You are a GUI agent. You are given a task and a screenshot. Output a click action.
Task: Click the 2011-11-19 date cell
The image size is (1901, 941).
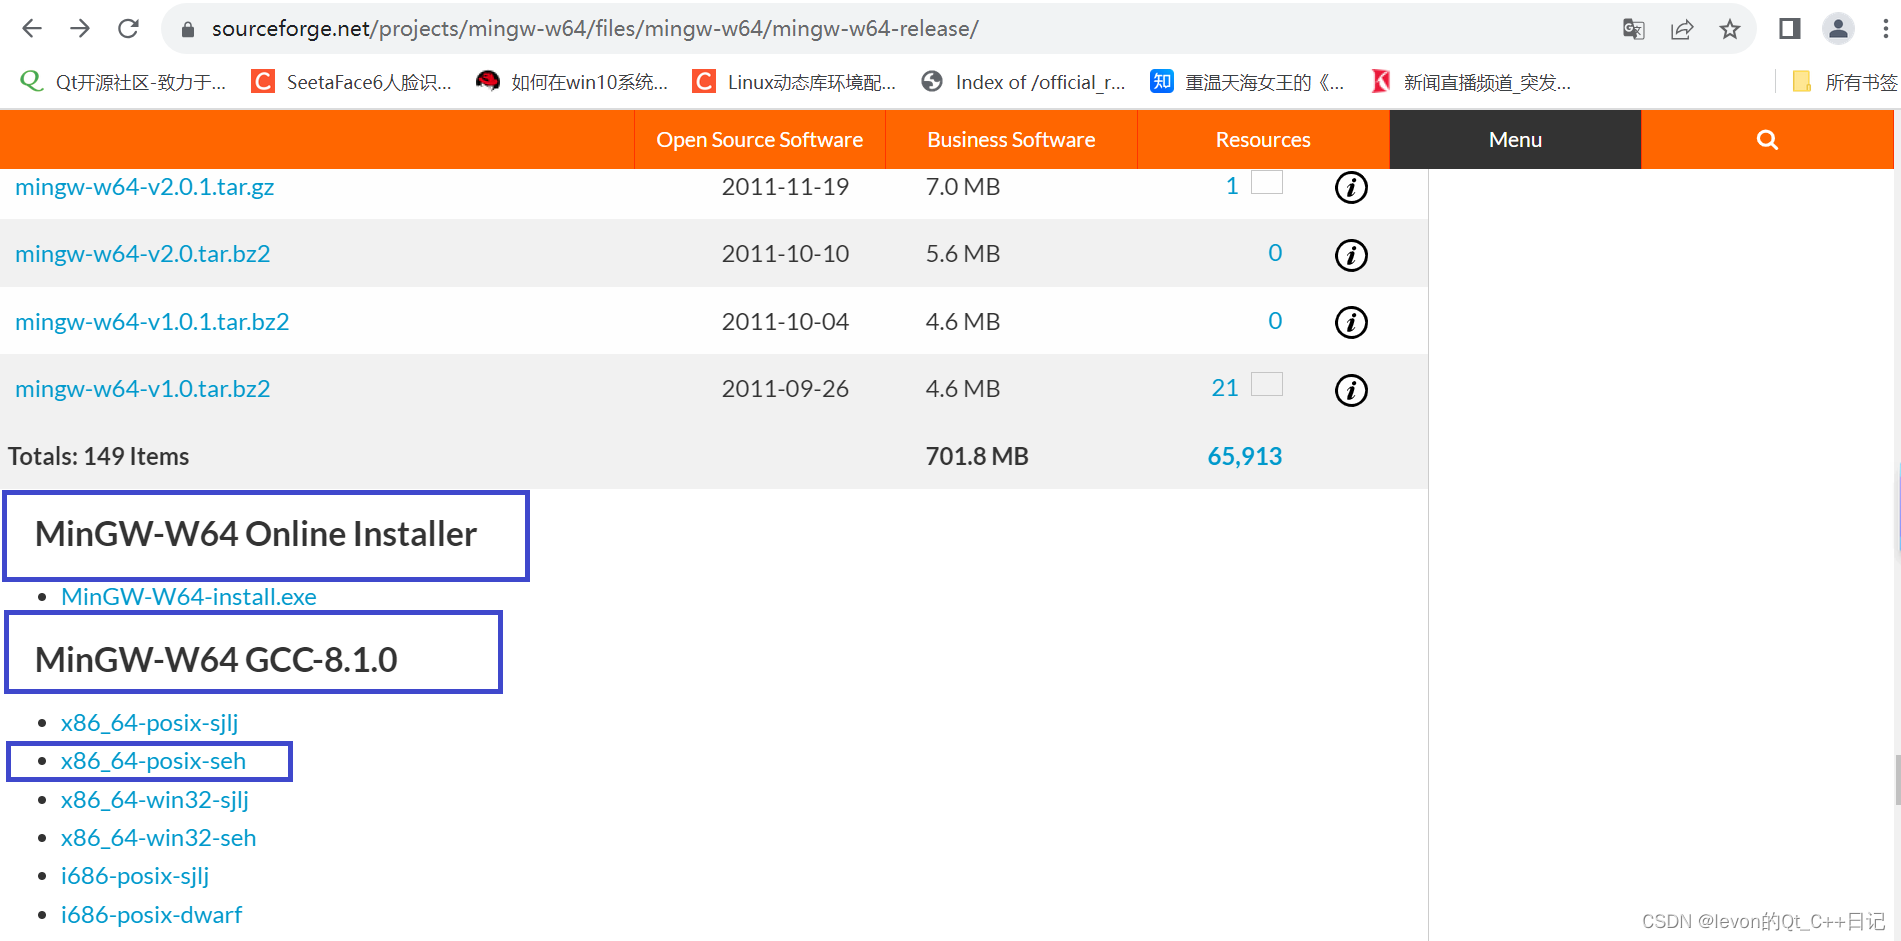coord(785,187)
